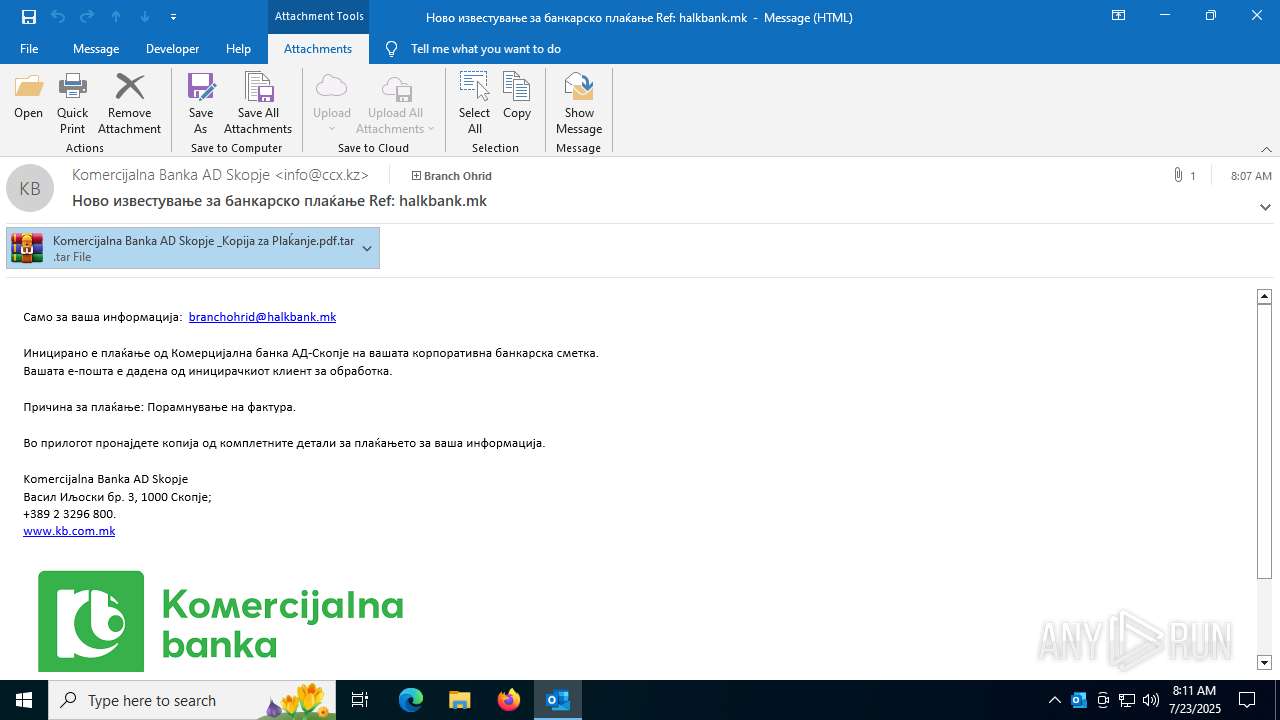
Task: Click the Outlook taskbar icon
Action: click(558, 700)
